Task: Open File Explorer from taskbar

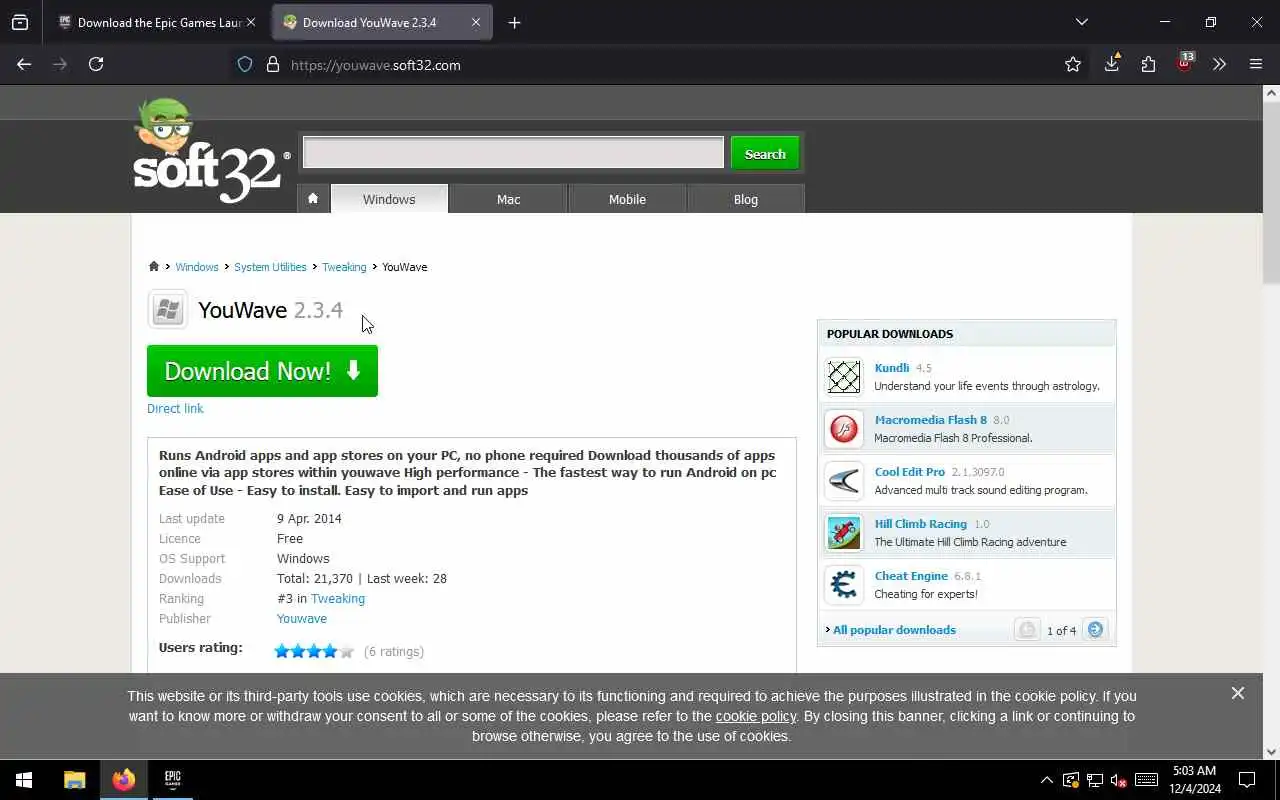Action: coord(75,779)
